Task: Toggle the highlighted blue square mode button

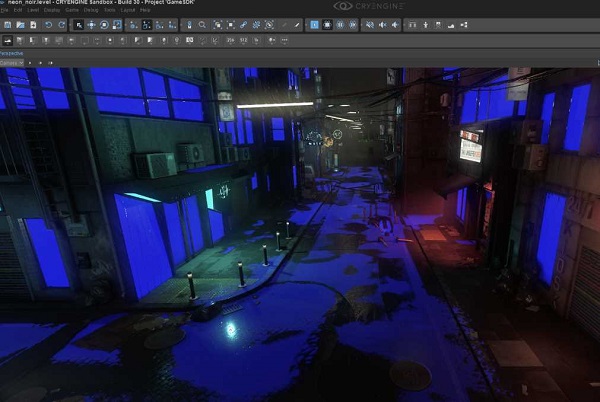Action: (314, 25)
